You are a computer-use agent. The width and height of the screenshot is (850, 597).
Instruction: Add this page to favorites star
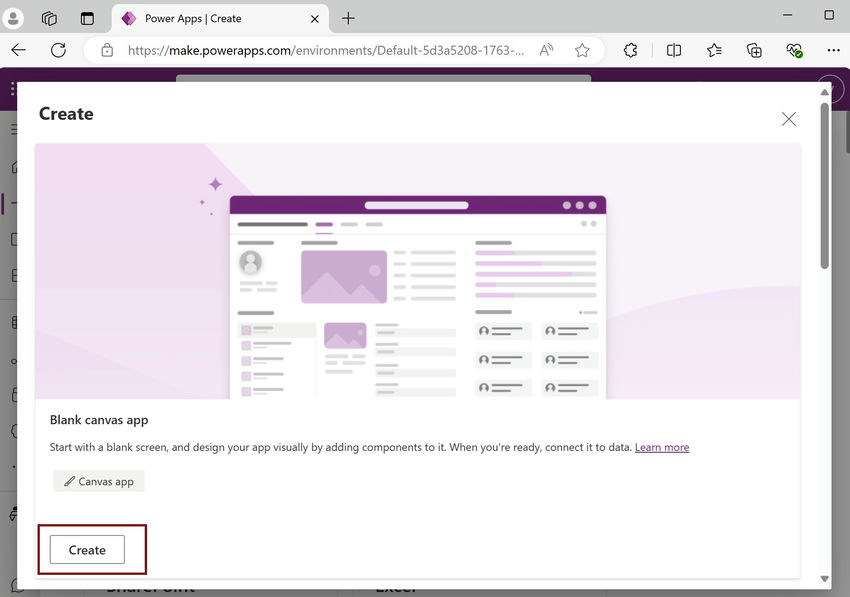point(582,50)
